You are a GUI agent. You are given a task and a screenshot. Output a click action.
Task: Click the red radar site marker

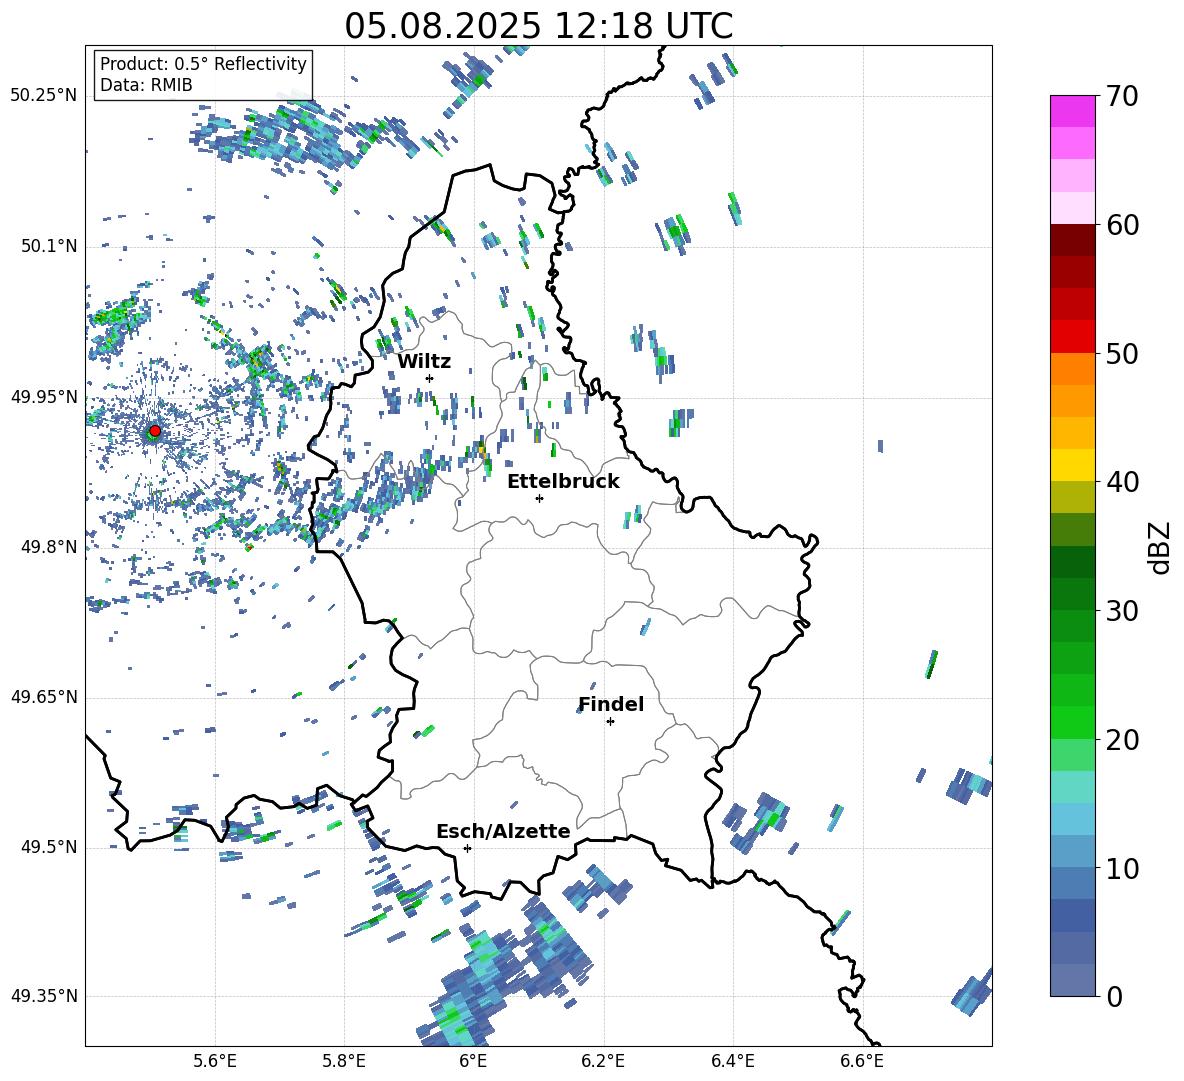coord(155,431)
